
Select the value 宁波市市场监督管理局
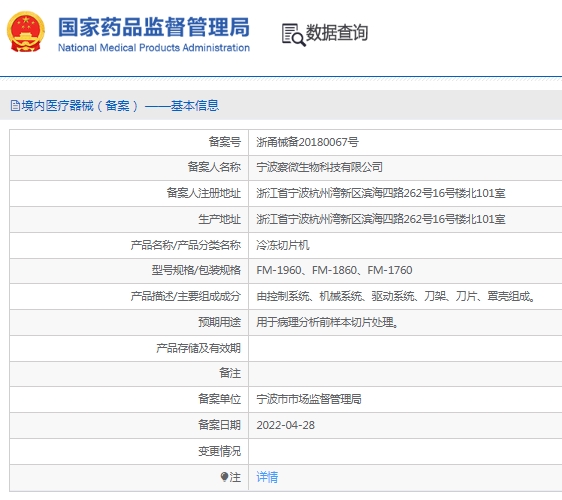click(x=309, y=399)
